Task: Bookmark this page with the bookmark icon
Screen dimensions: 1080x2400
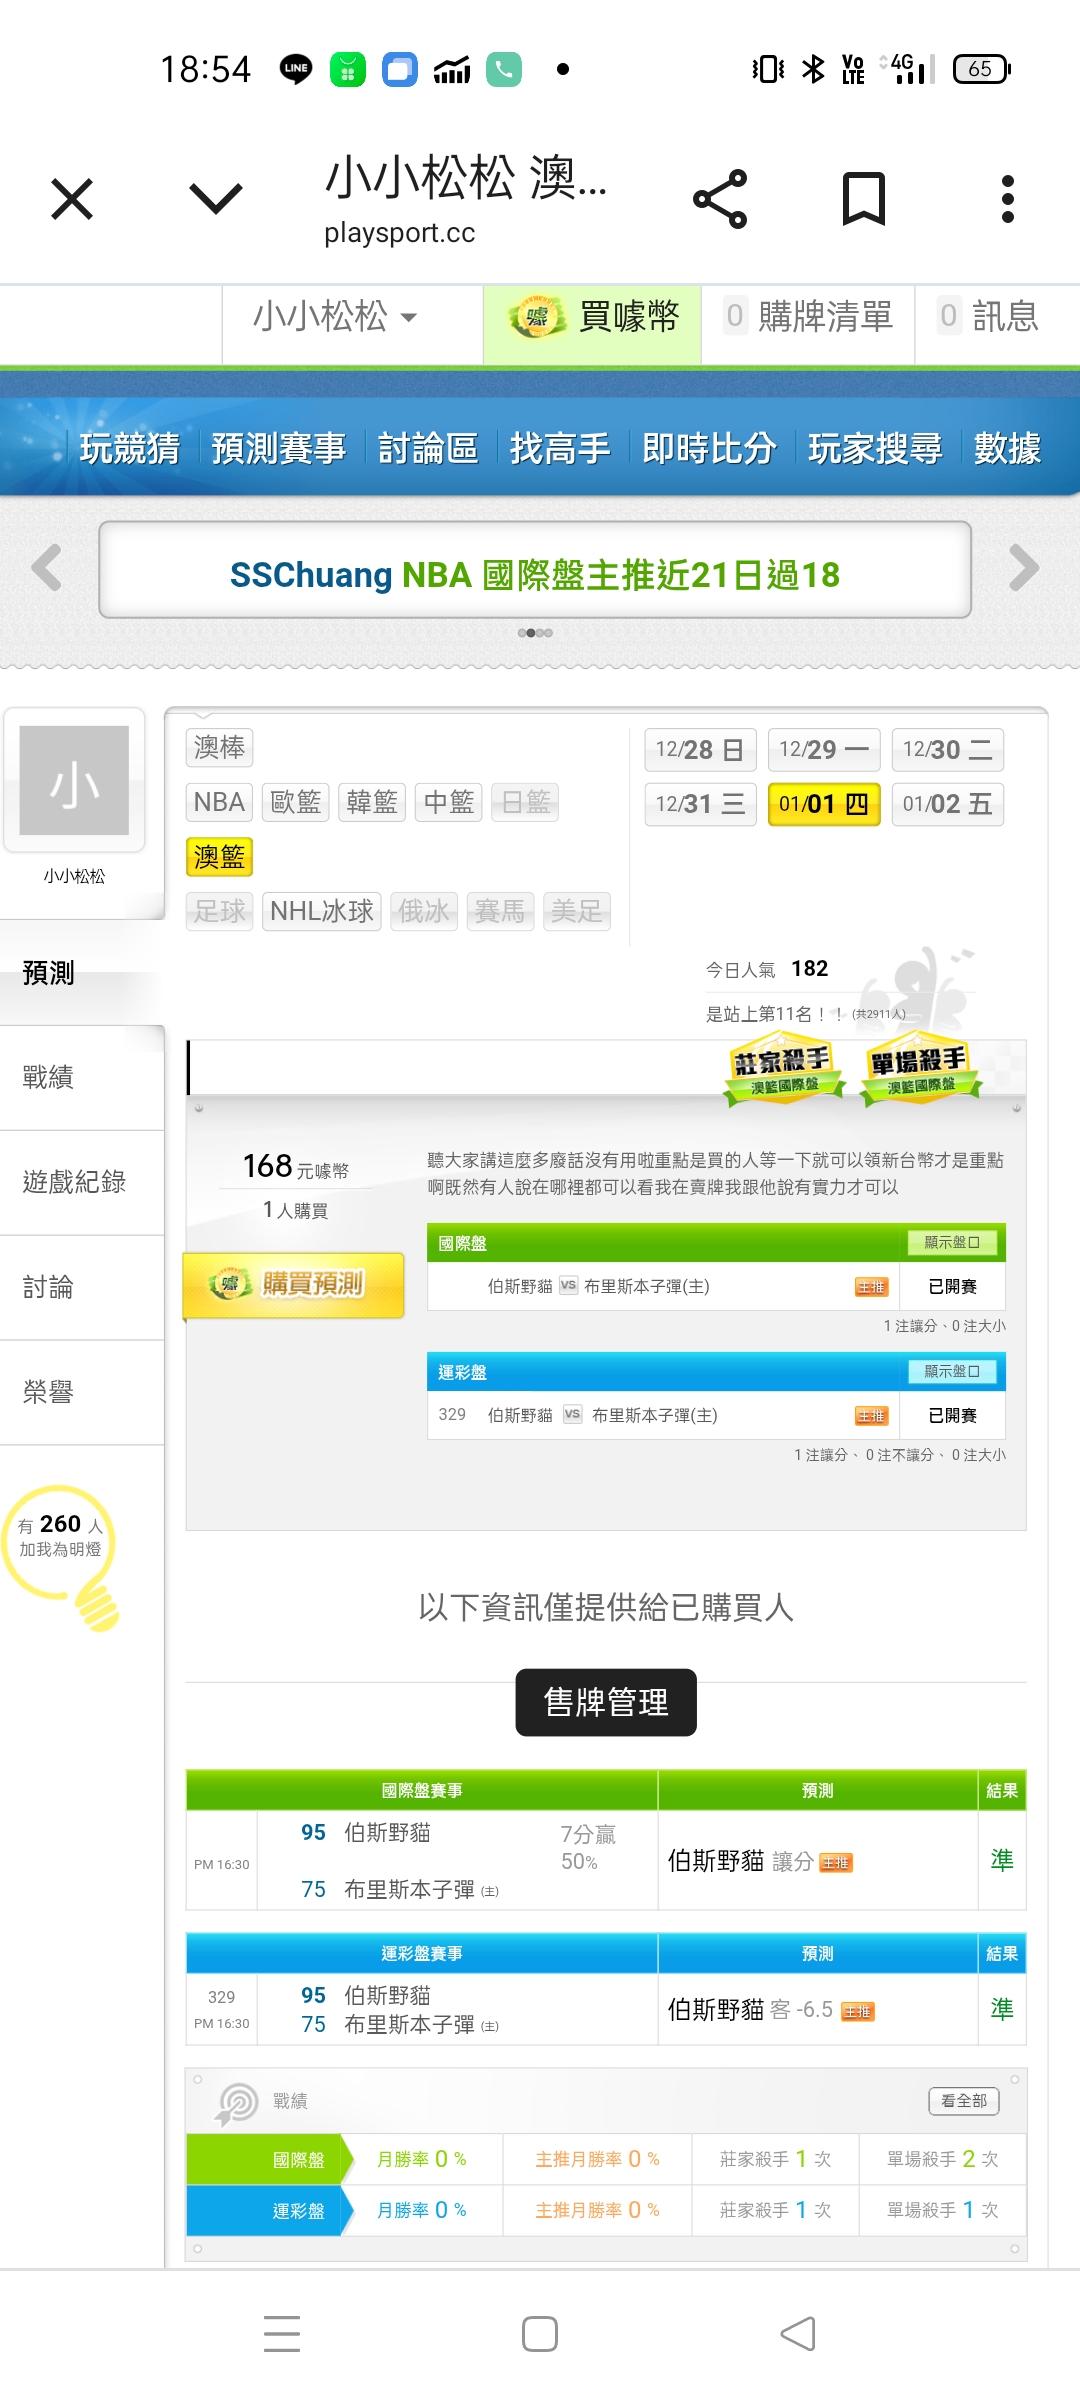Action: 864,199
